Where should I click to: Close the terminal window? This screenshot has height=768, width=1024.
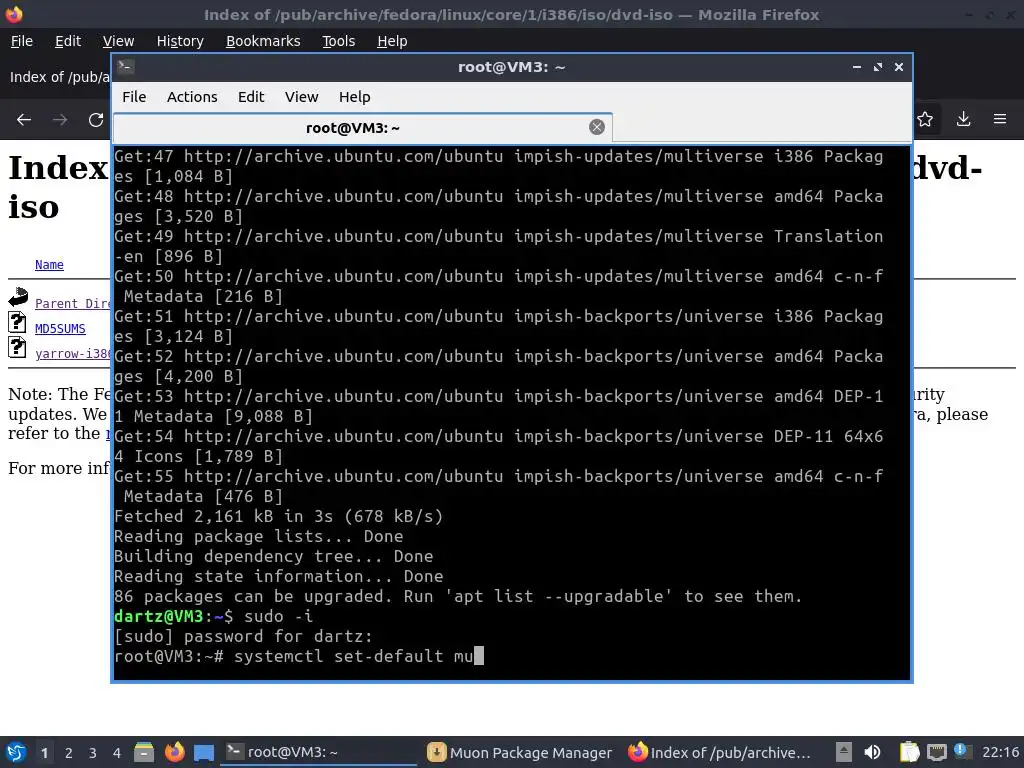pyautogui.click(x=899, y=67)
